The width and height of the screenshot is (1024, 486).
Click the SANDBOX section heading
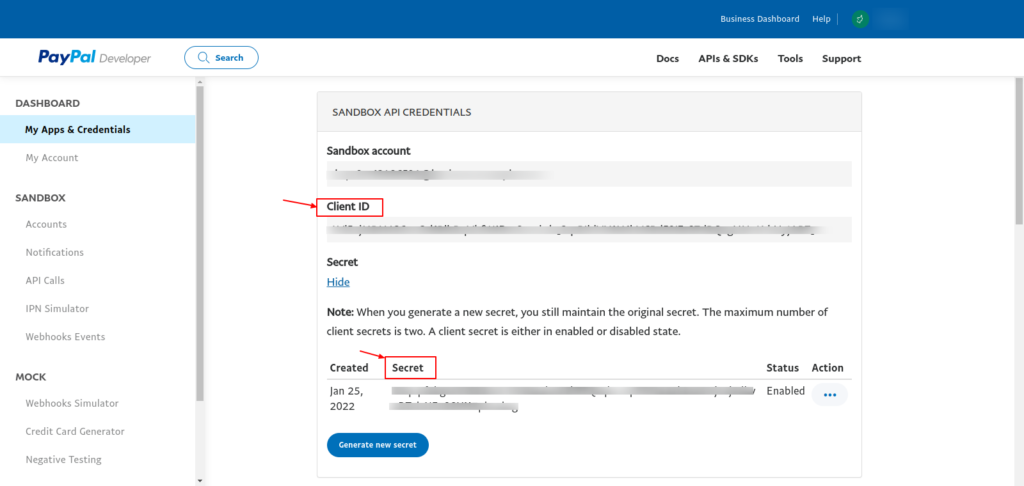click(x=40, y=197)
